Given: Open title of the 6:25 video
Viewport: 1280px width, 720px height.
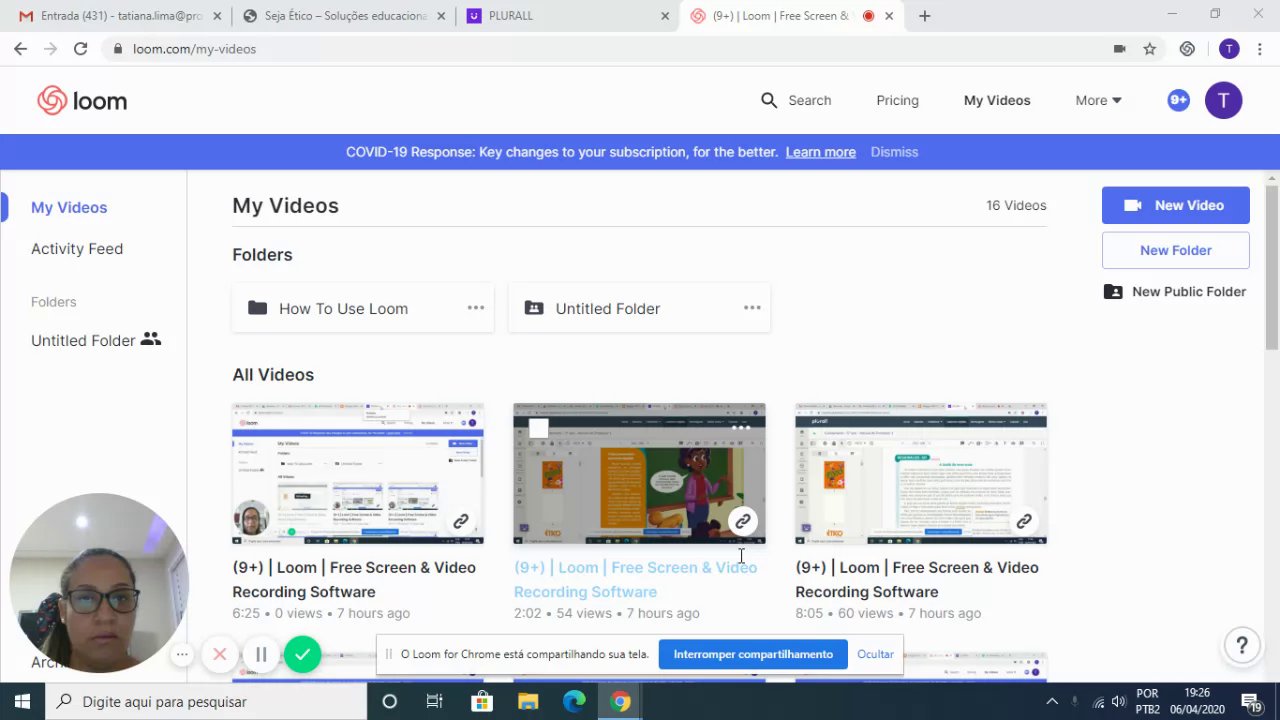Looking at the screenshot, I should (x=354, y=579).
